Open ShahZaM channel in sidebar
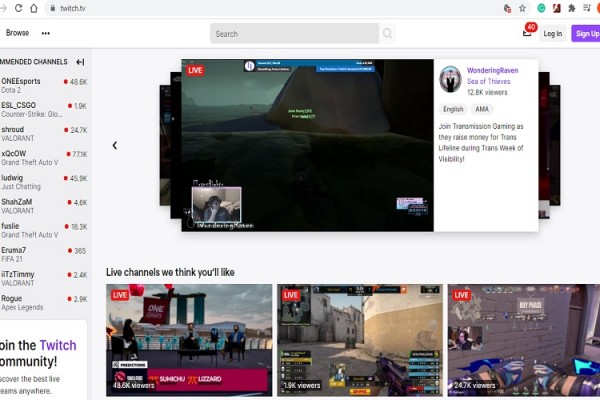Image resolution: width=600 pixels, height=400 pixels. click(44, 206)
